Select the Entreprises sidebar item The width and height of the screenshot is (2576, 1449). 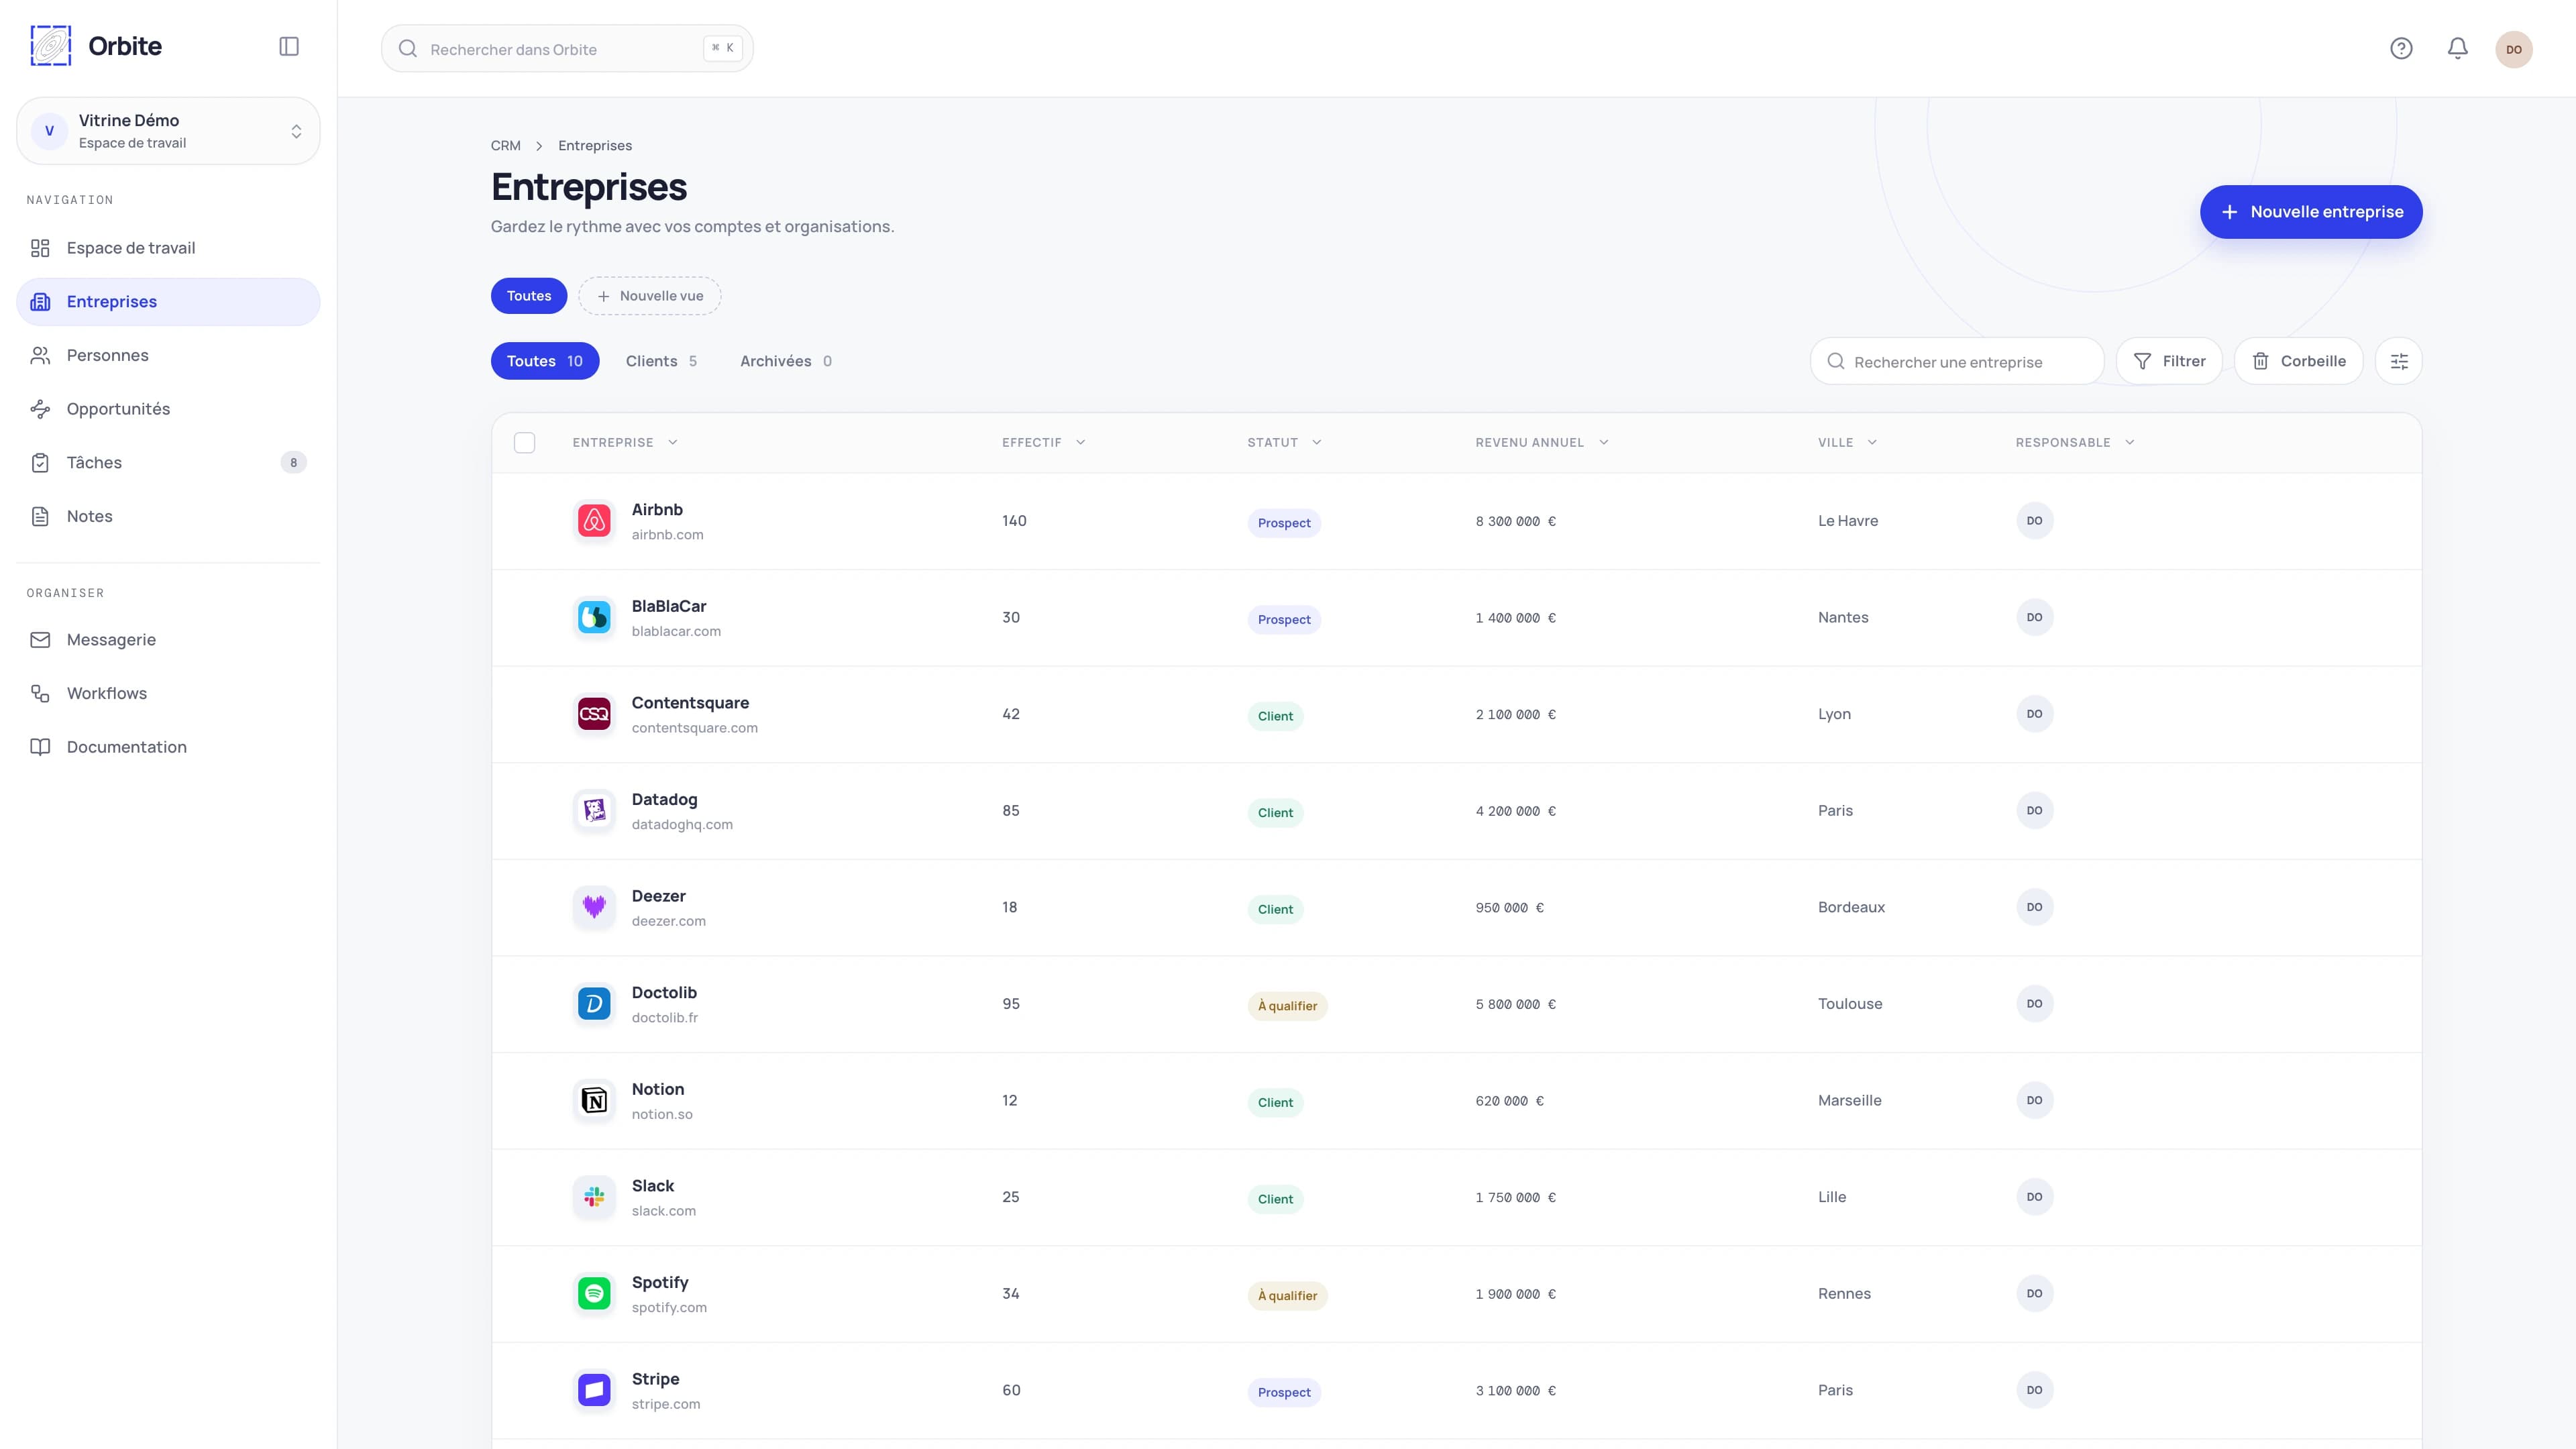168,302
